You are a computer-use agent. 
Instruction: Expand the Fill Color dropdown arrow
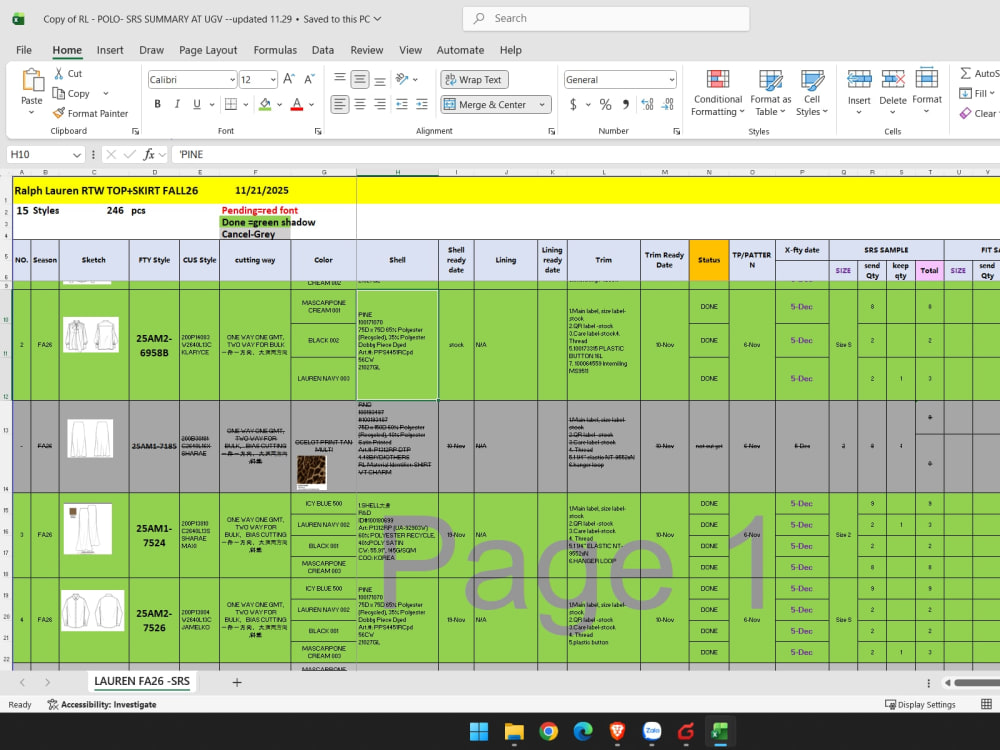pyautogui.click(x=279, y=104)
